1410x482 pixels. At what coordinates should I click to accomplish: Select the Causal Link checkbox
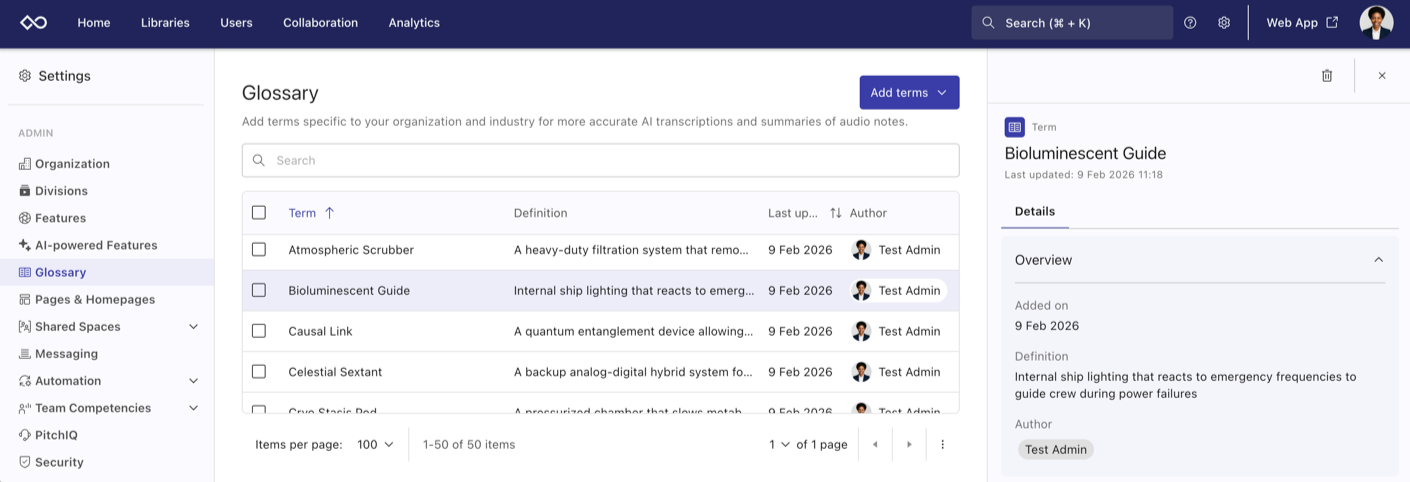(x=259, y=331)
